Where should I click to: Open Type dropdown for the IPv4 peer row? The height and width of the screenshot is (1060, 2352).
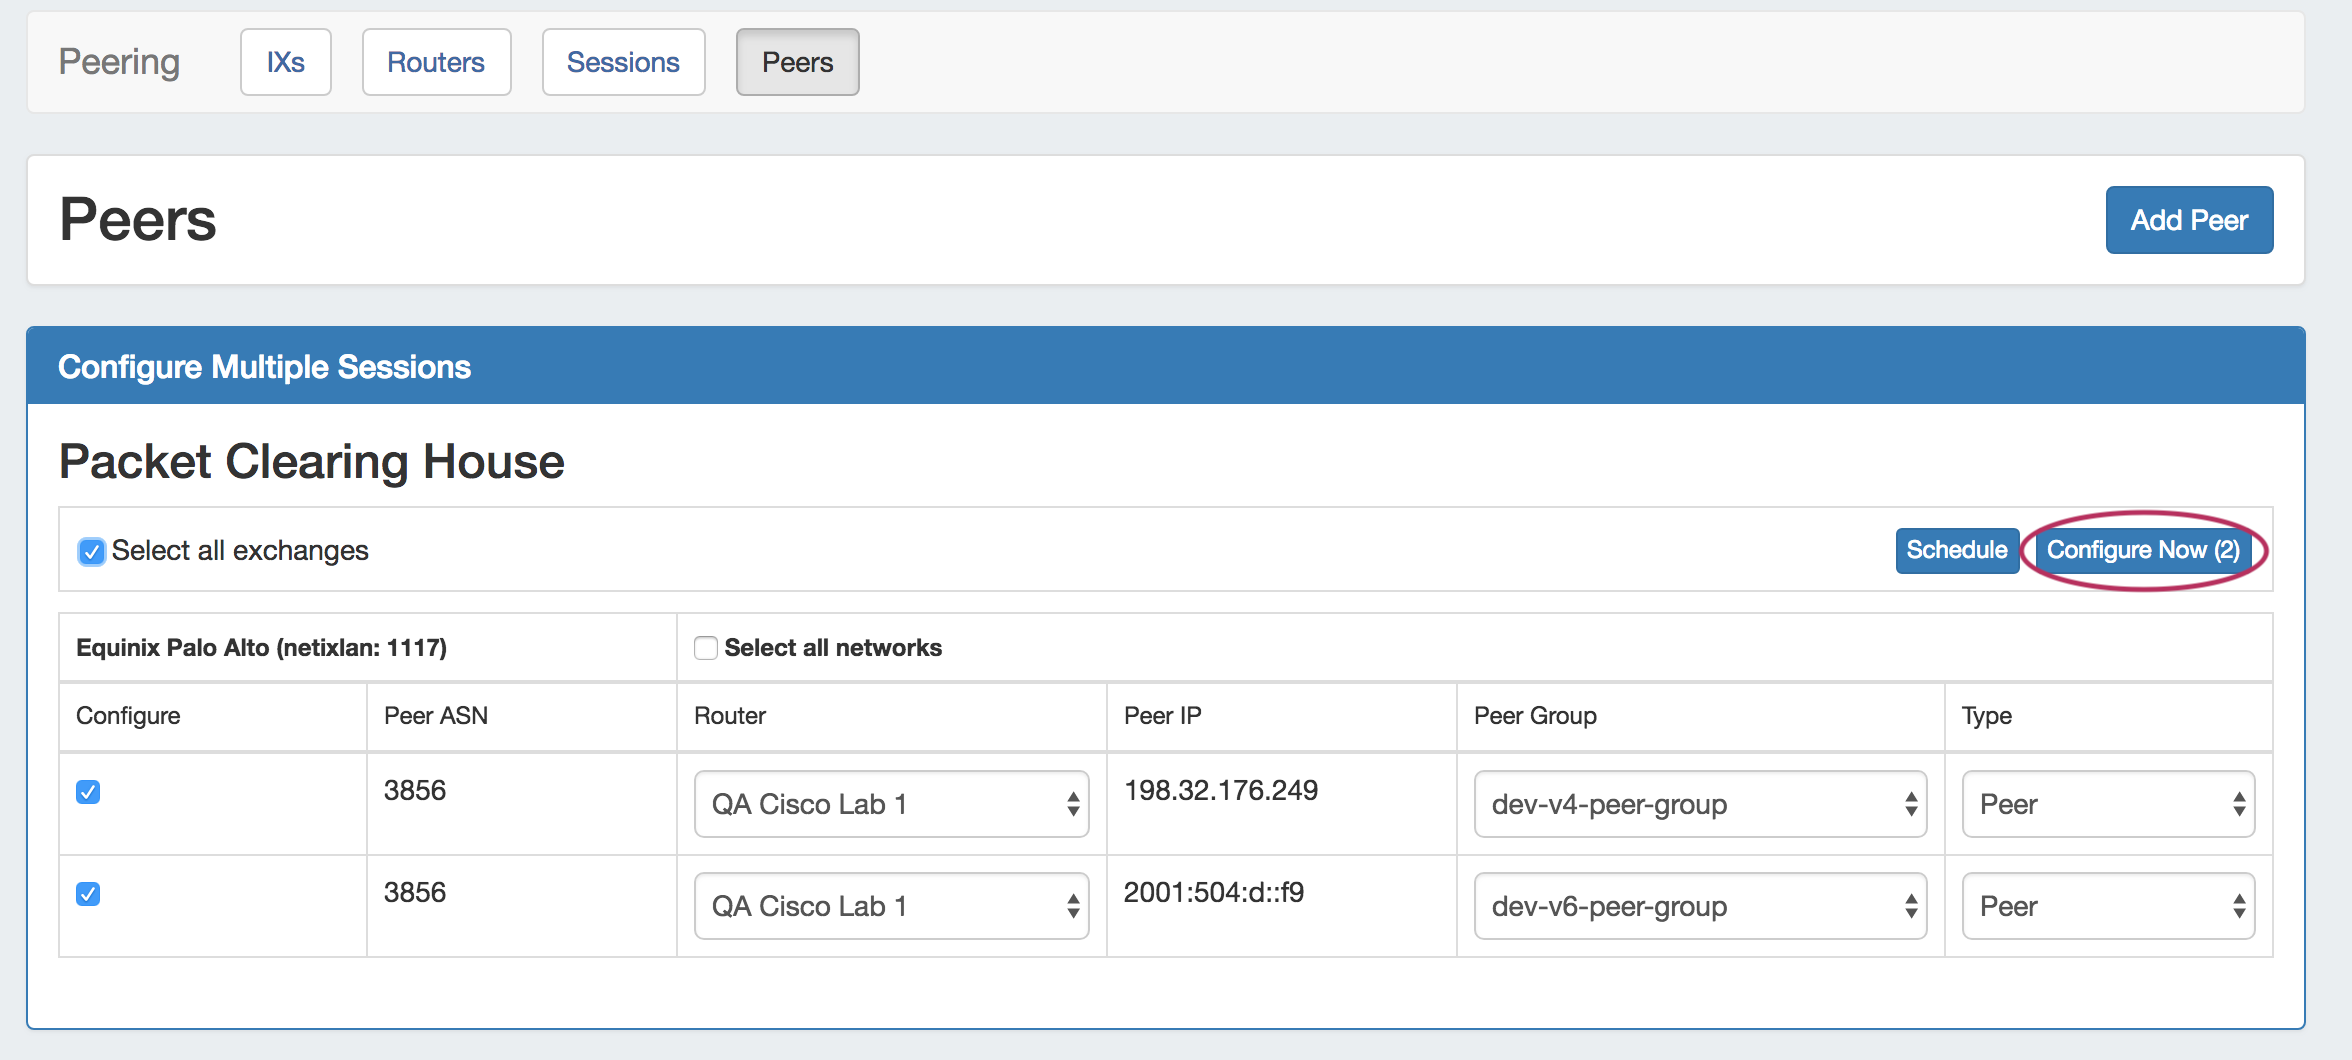[2108, 804]
